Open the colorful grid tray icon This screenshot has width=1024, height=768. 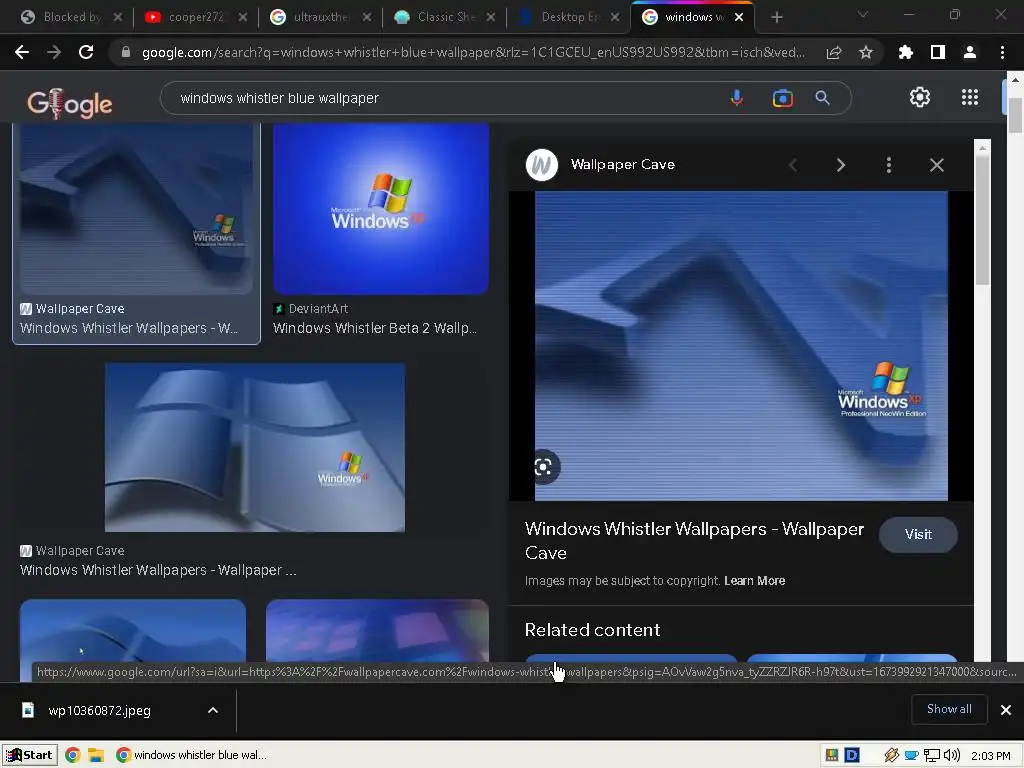click(831, 755)
